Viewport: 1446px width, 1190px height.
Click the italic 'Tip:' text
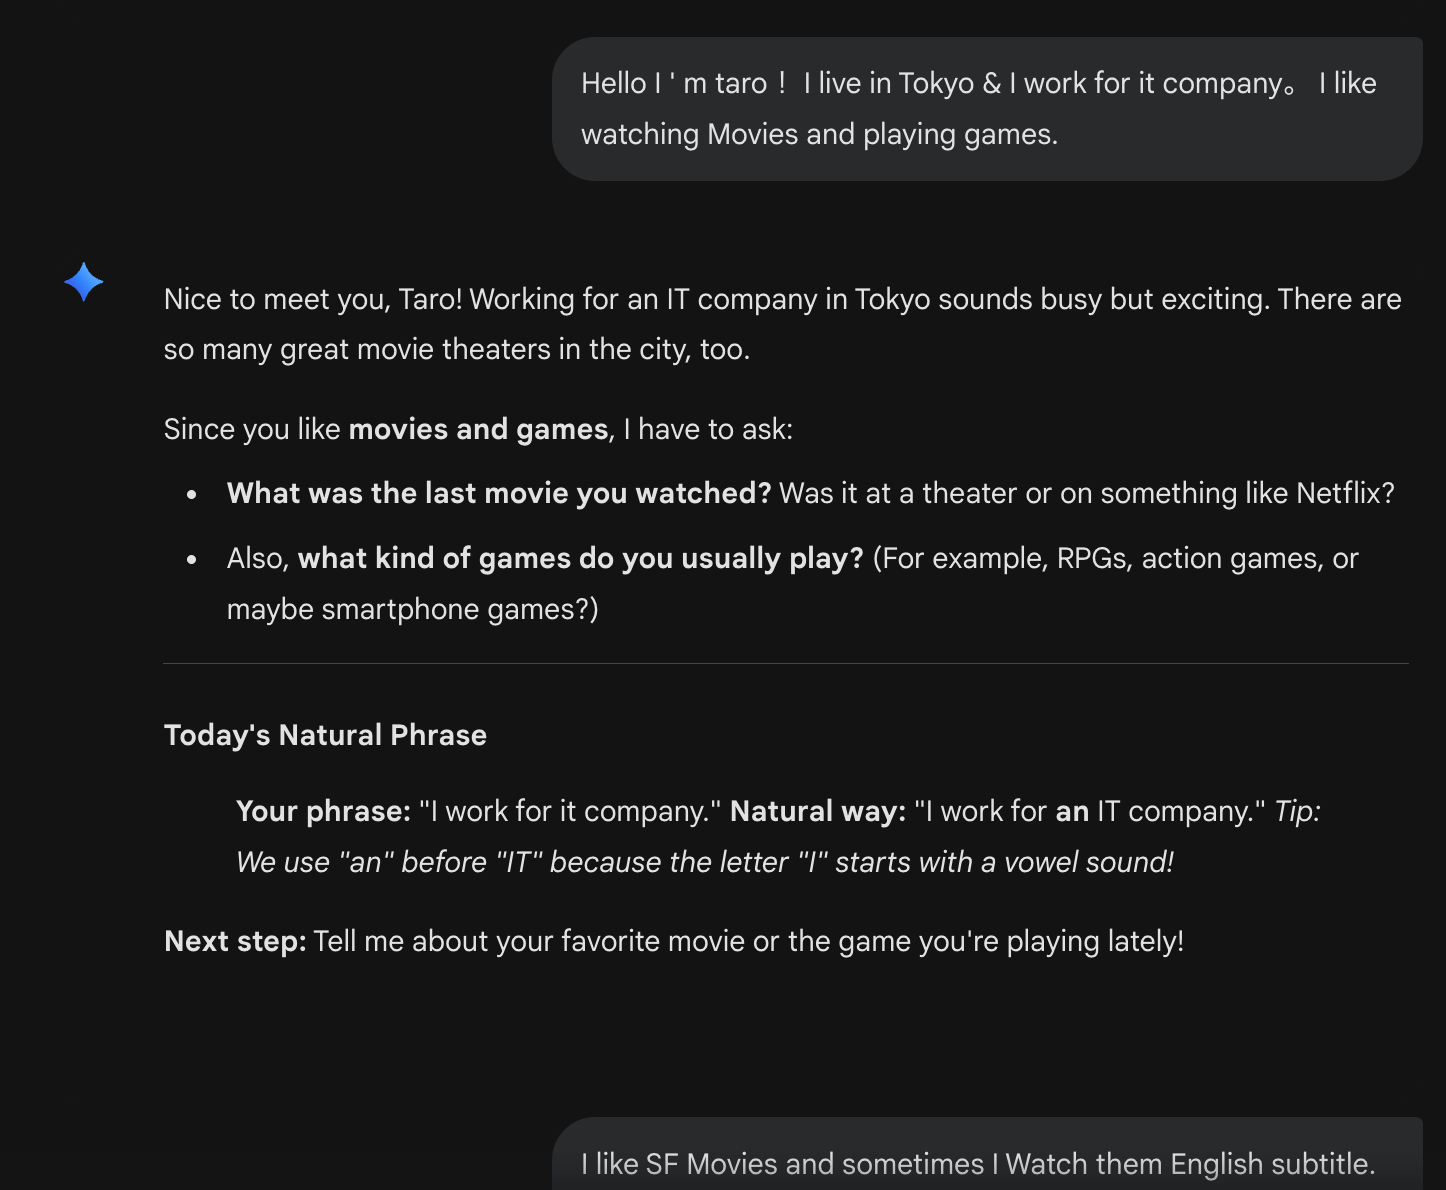coord(1297,811)
